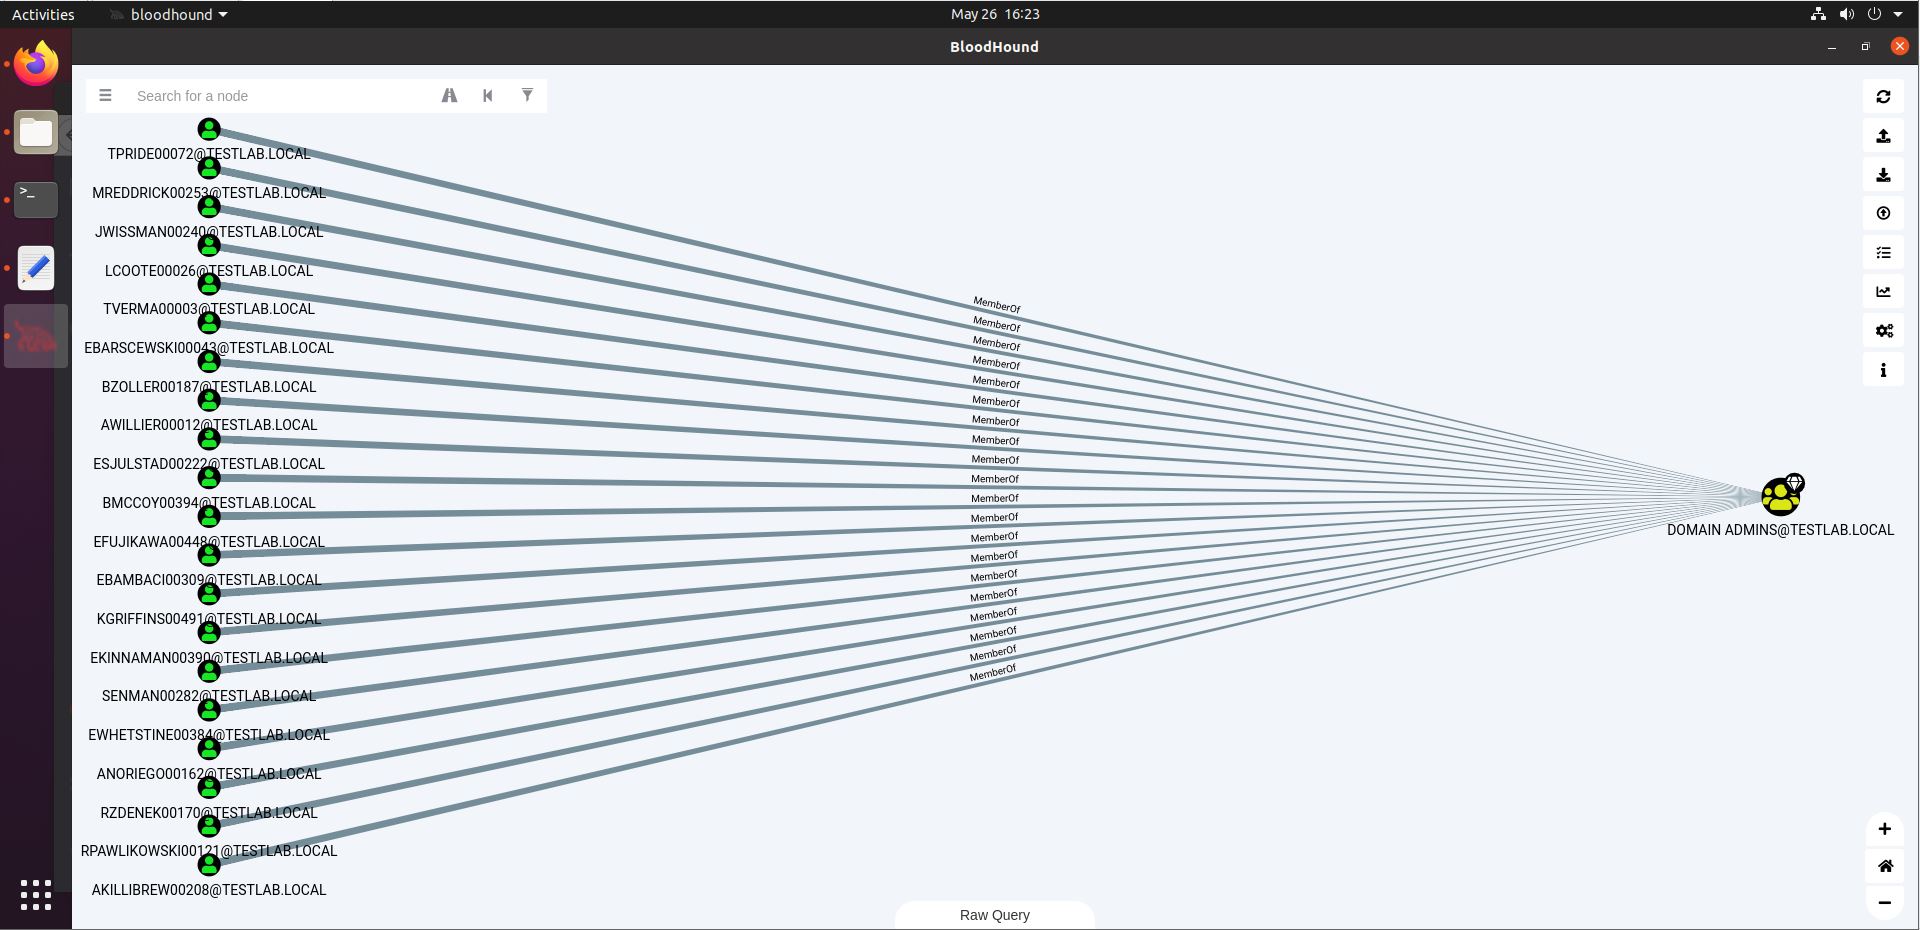Open the system status menu arrow
Screen dimensions: 1920x930
(x=1898, y=14)
